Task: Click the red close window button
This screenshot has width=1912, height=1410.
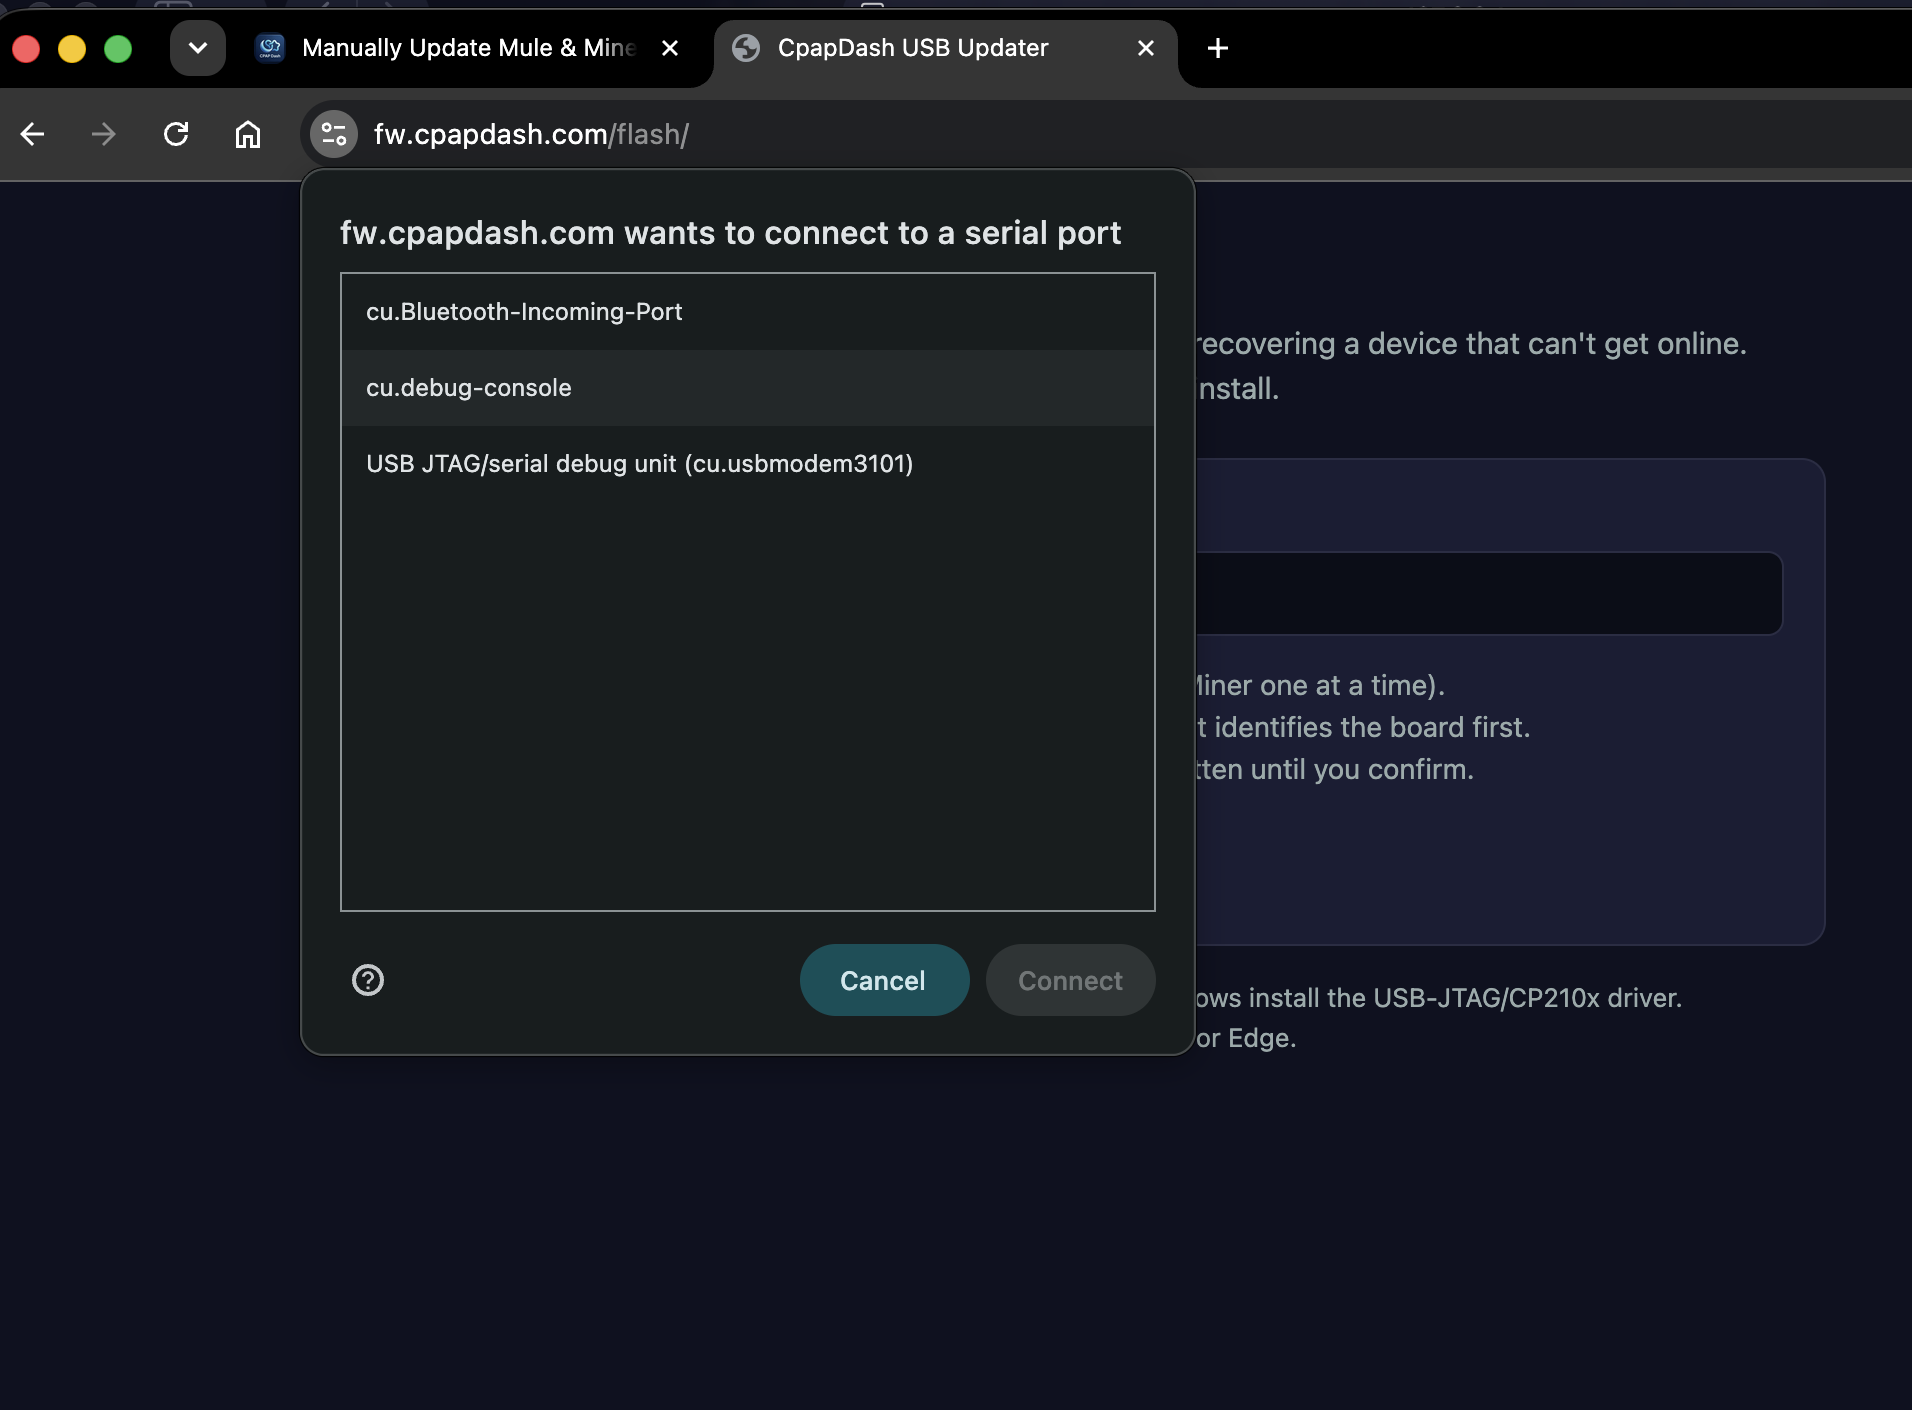Action: click(x=26, y=48)
